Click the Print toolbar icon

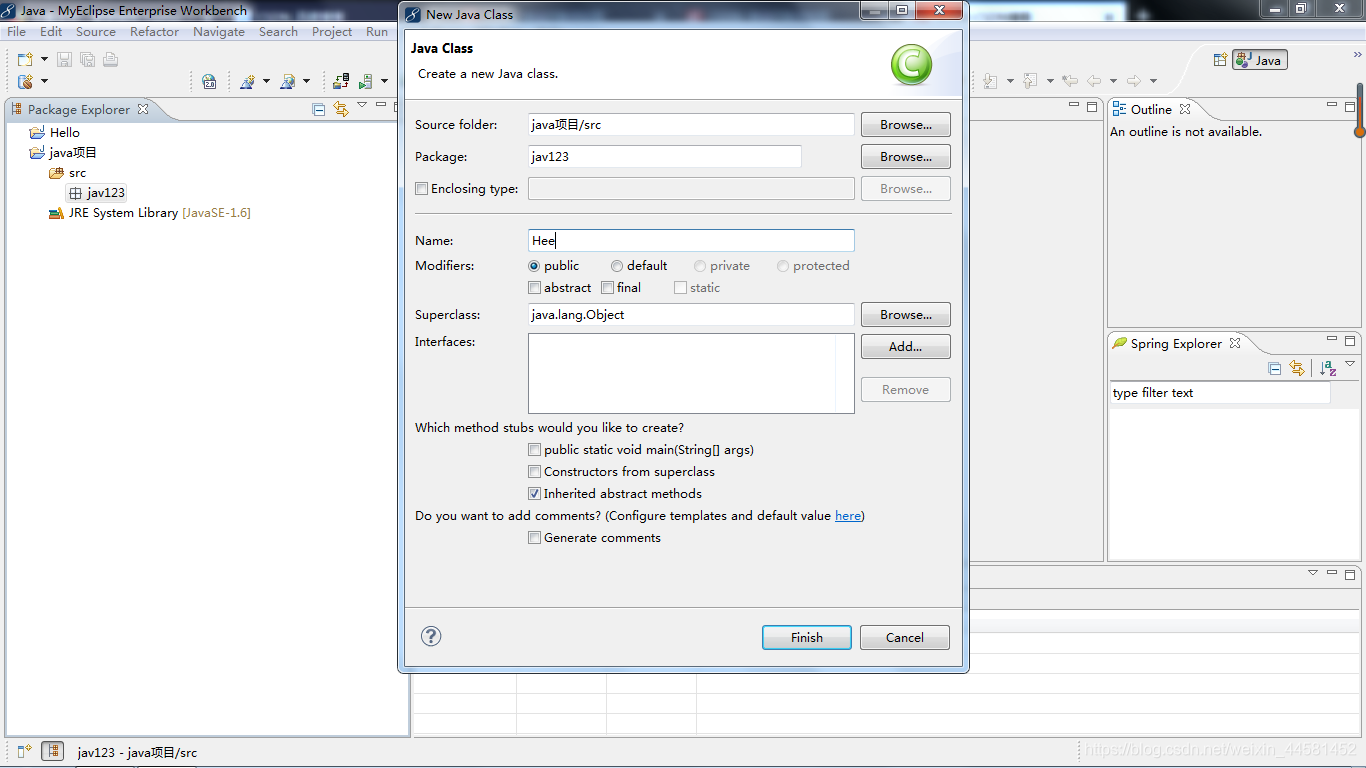click(x=111, y=60)
